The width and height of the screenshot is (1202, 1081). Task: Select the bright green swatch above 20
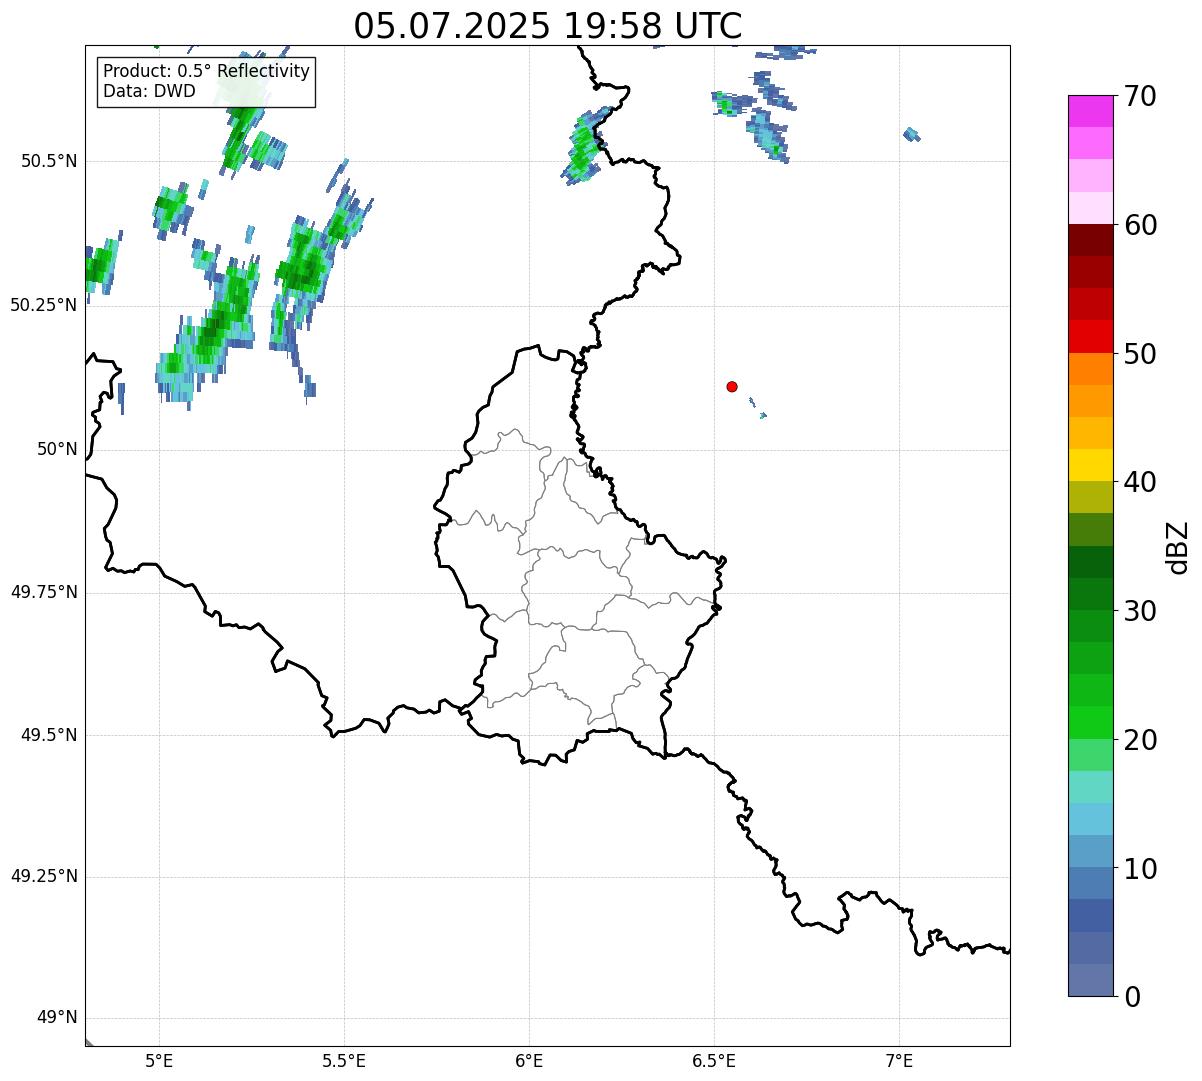click(1091, 722)
